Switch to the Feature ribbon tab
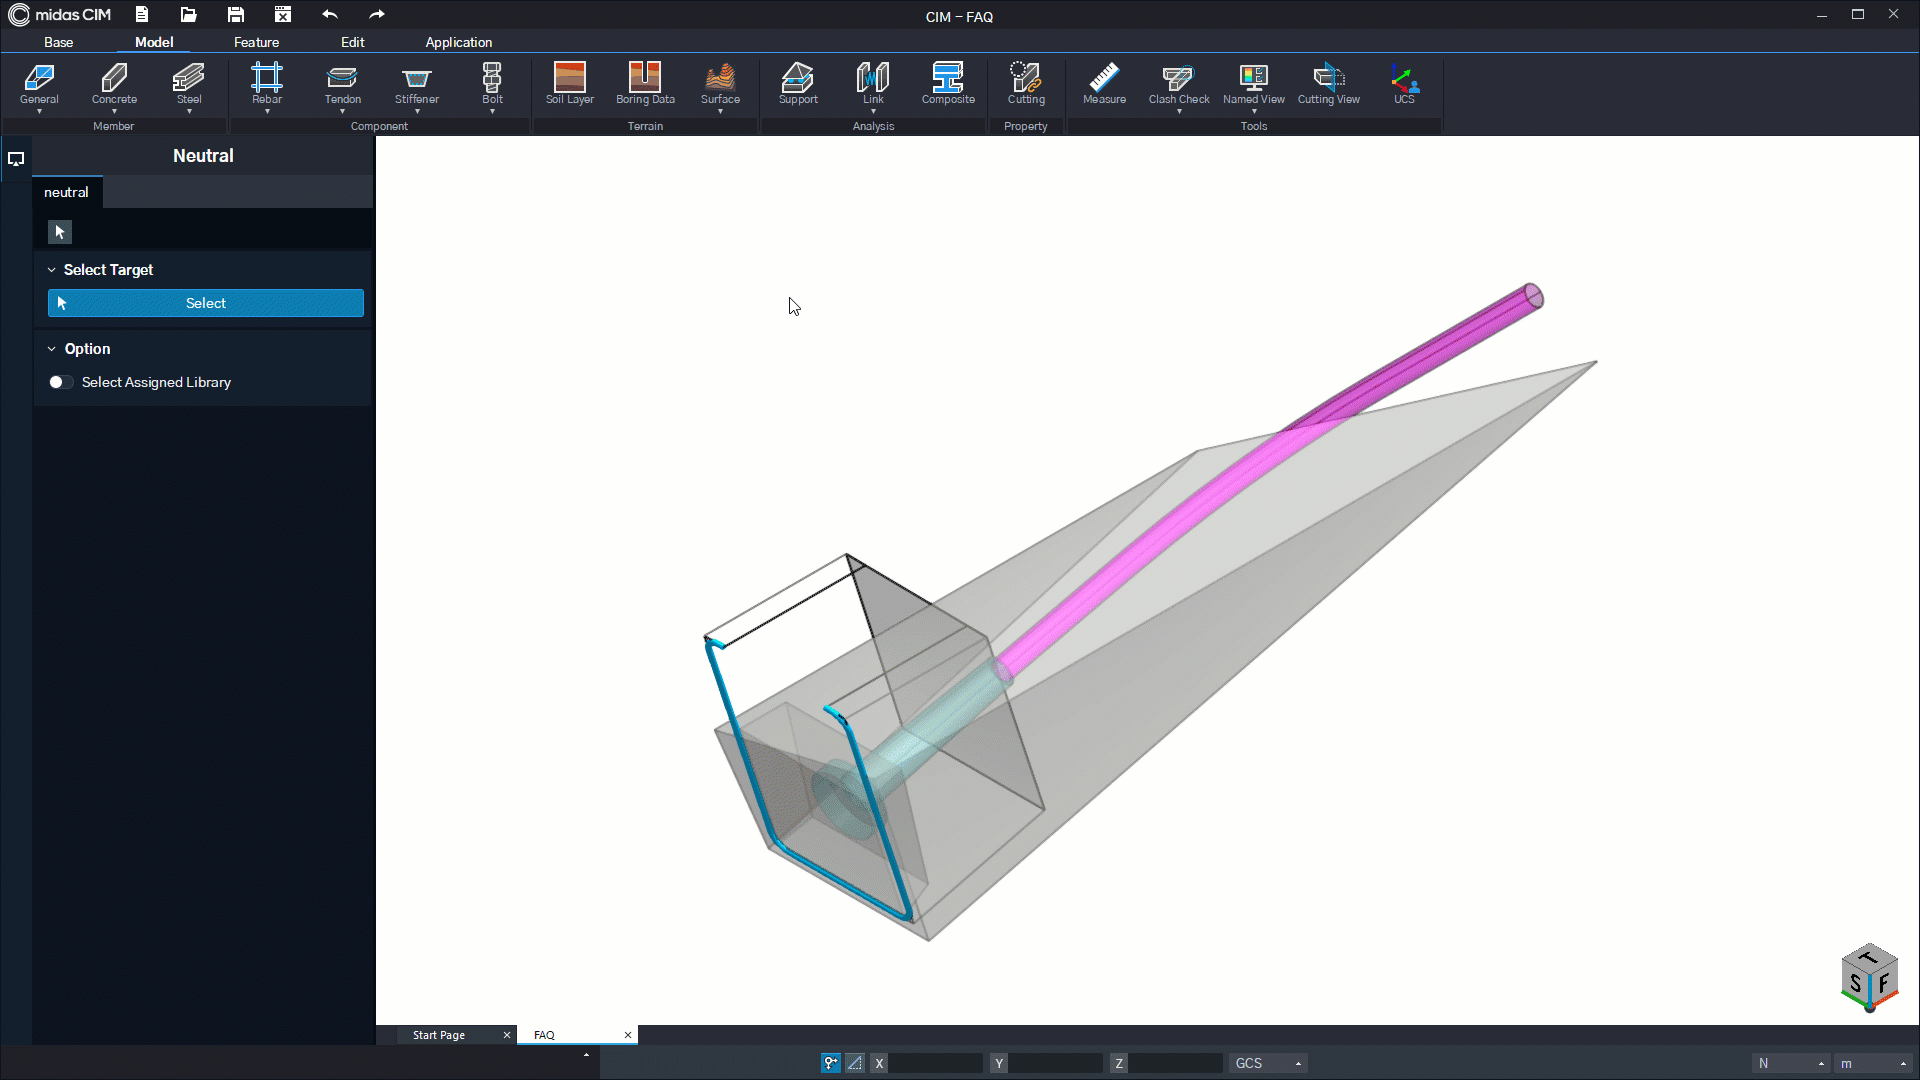The width and height of the screenshot is (1920, 1080). pos(256,42)
